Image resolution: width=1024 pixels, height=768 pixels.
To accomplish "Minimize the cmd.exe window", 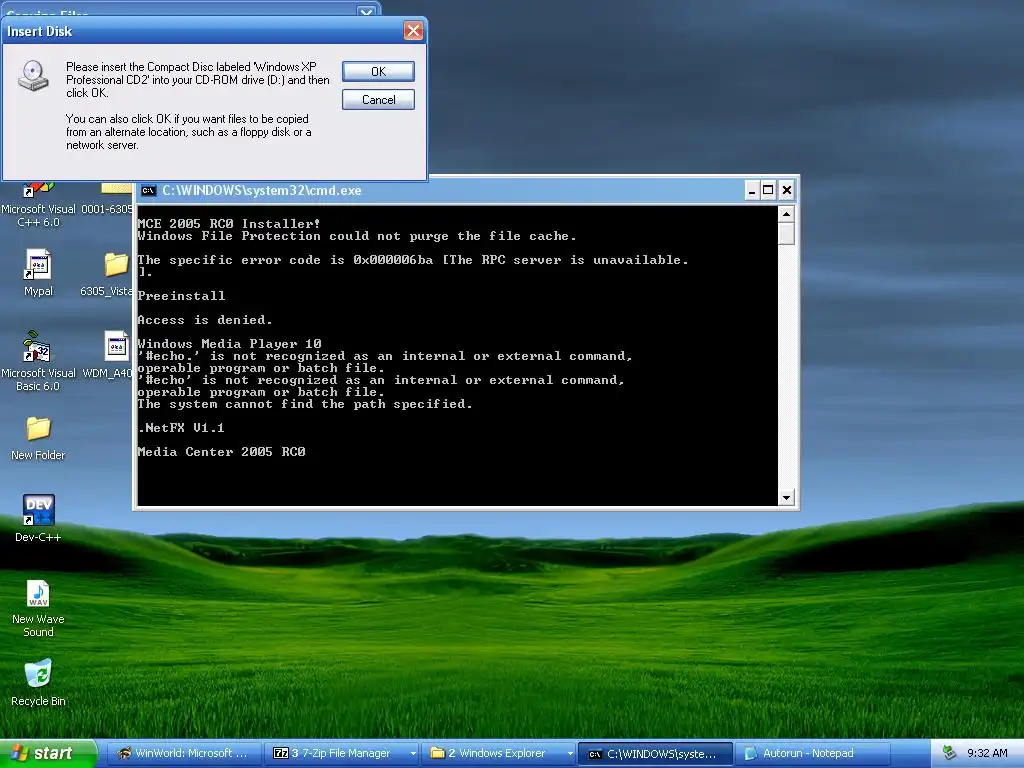I will click(752, 190).
